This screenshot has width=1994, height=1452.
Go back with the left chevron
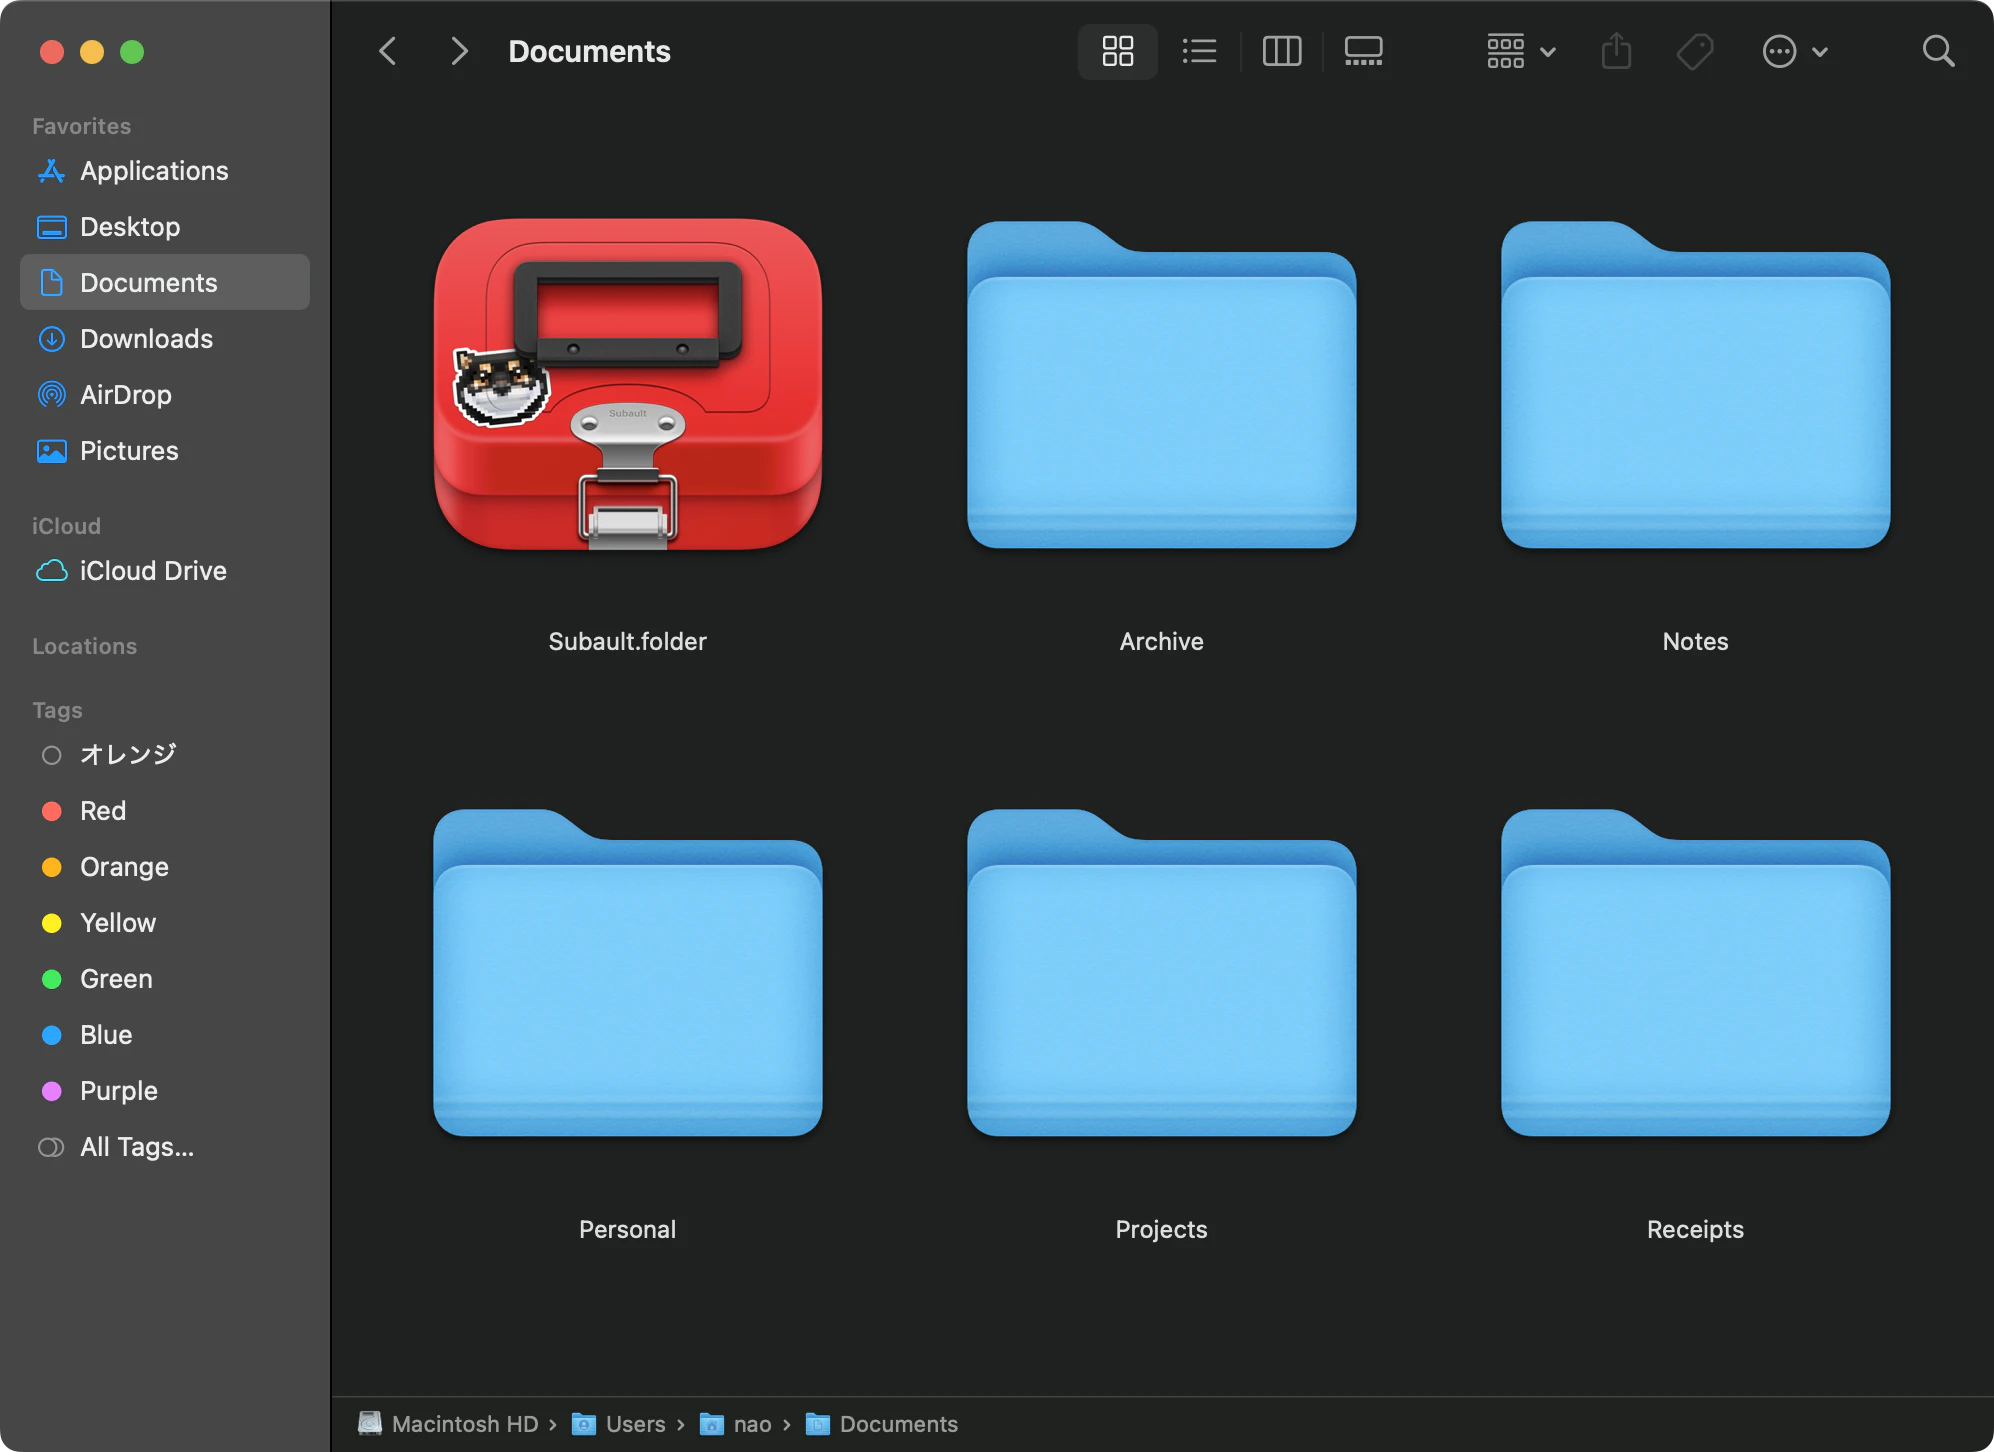point(388,51)
